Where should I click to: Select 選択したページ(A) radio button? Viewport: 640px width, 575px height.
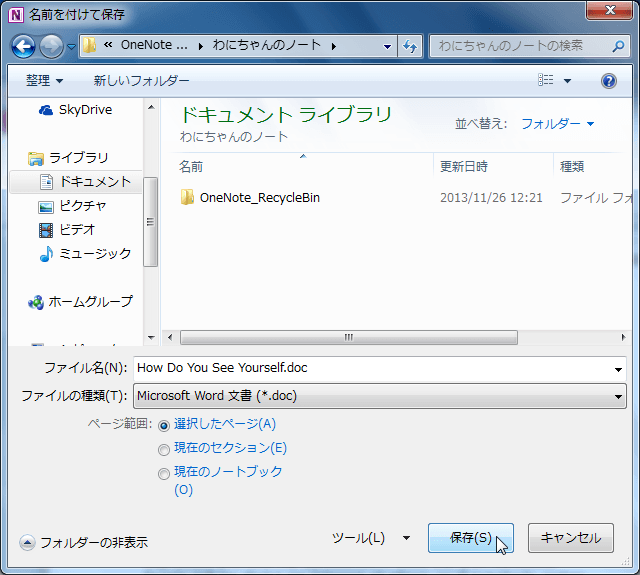tap(164, 426)
